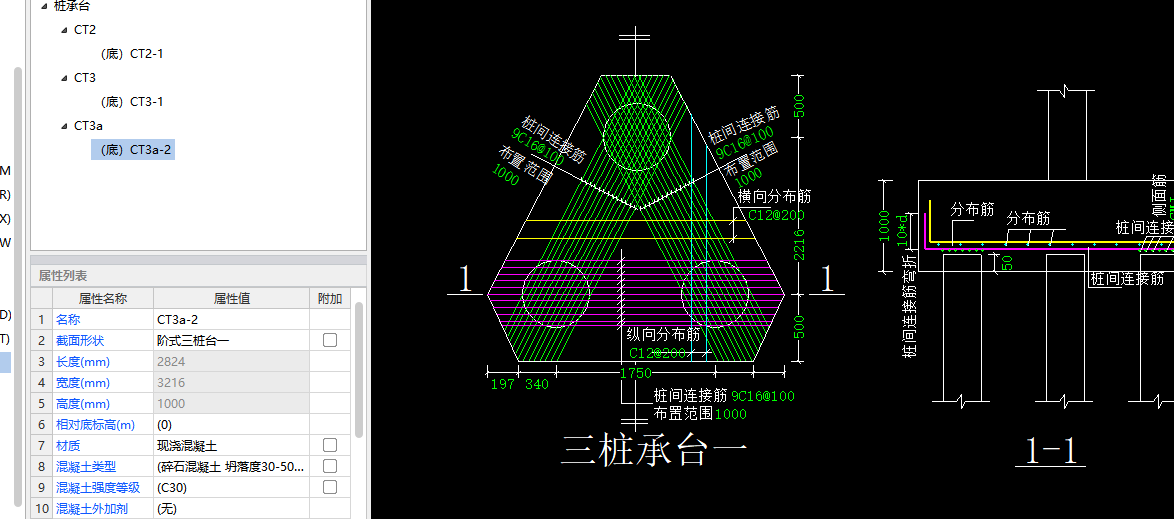The height and width of the screenshot is (519, 1174).
Task: Edit the 2216 vertical dimension
Action: point(799,246)
